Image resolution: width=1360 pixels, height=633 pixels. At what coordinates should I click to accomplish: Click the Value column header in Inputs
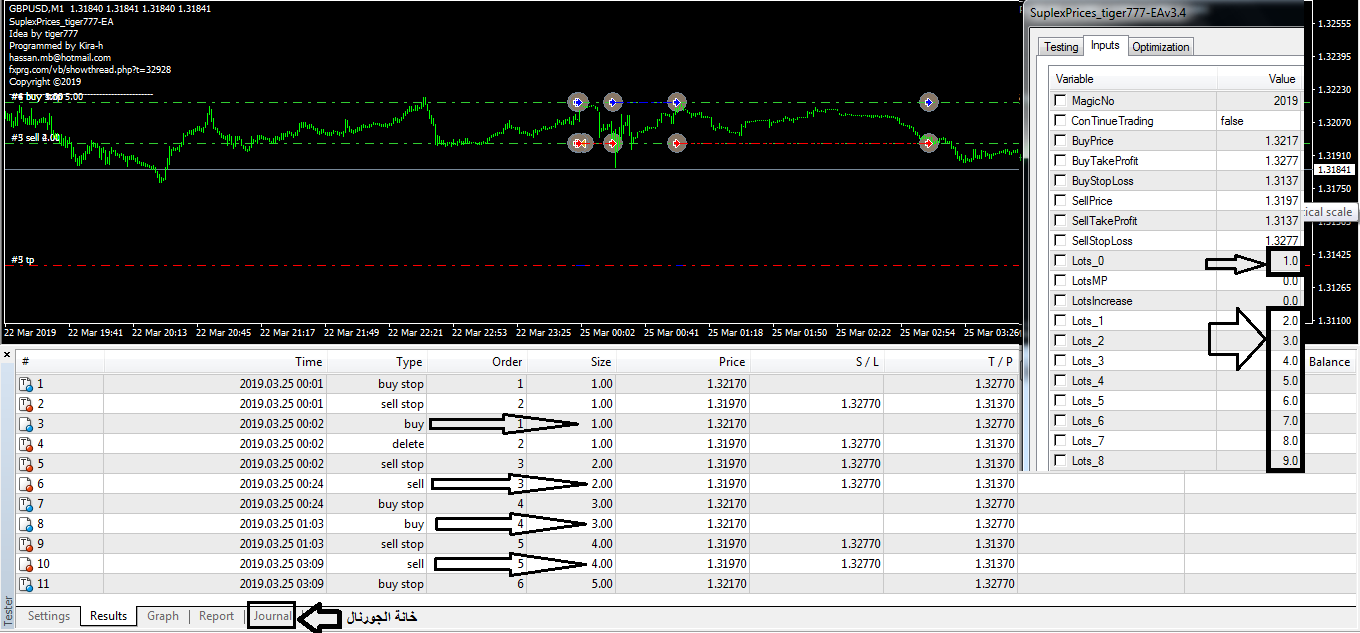(x=1259, y=78)
